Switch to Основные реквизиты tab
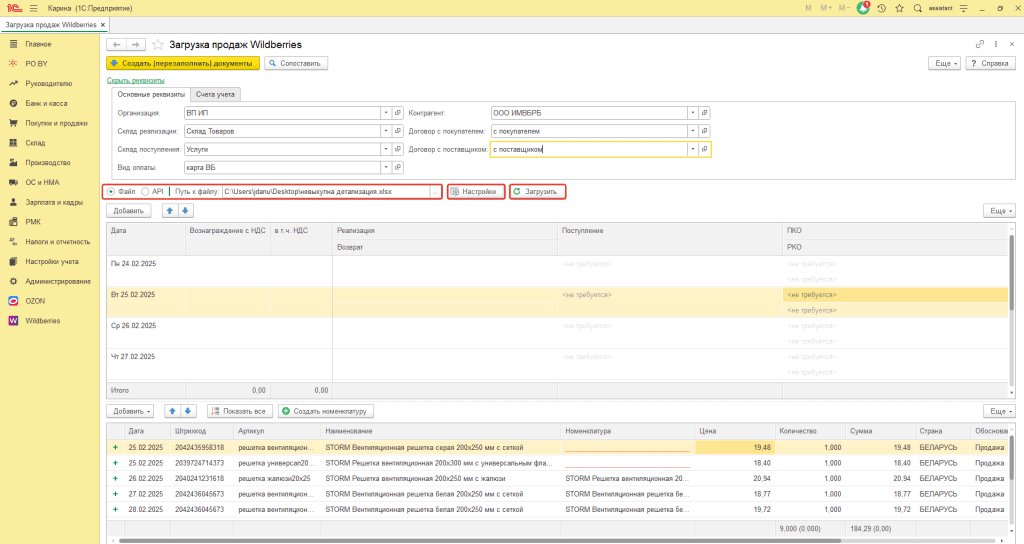1024x544 pixels. coord(151,95)
